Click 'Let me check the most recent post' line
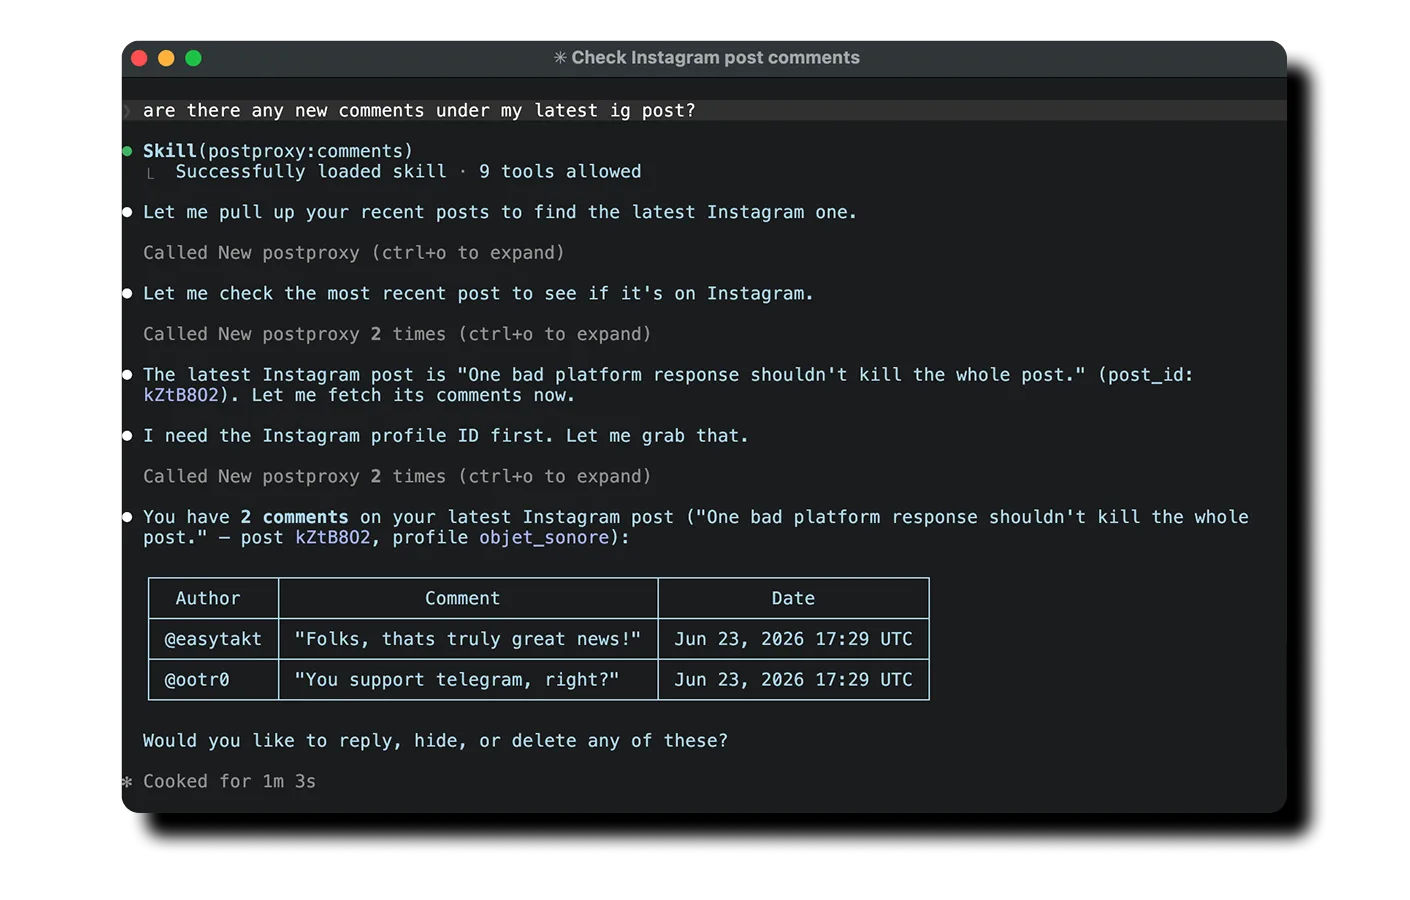The image size is (1410, 900). click(x=478, y=293)
